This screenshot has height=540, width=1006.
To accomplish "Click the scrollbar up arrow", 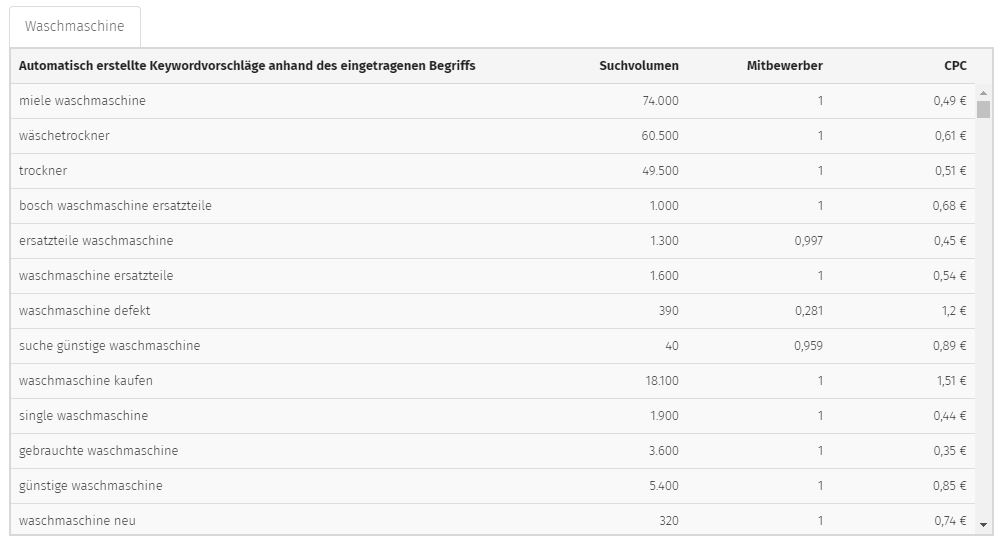I will (x=984, y=93).
